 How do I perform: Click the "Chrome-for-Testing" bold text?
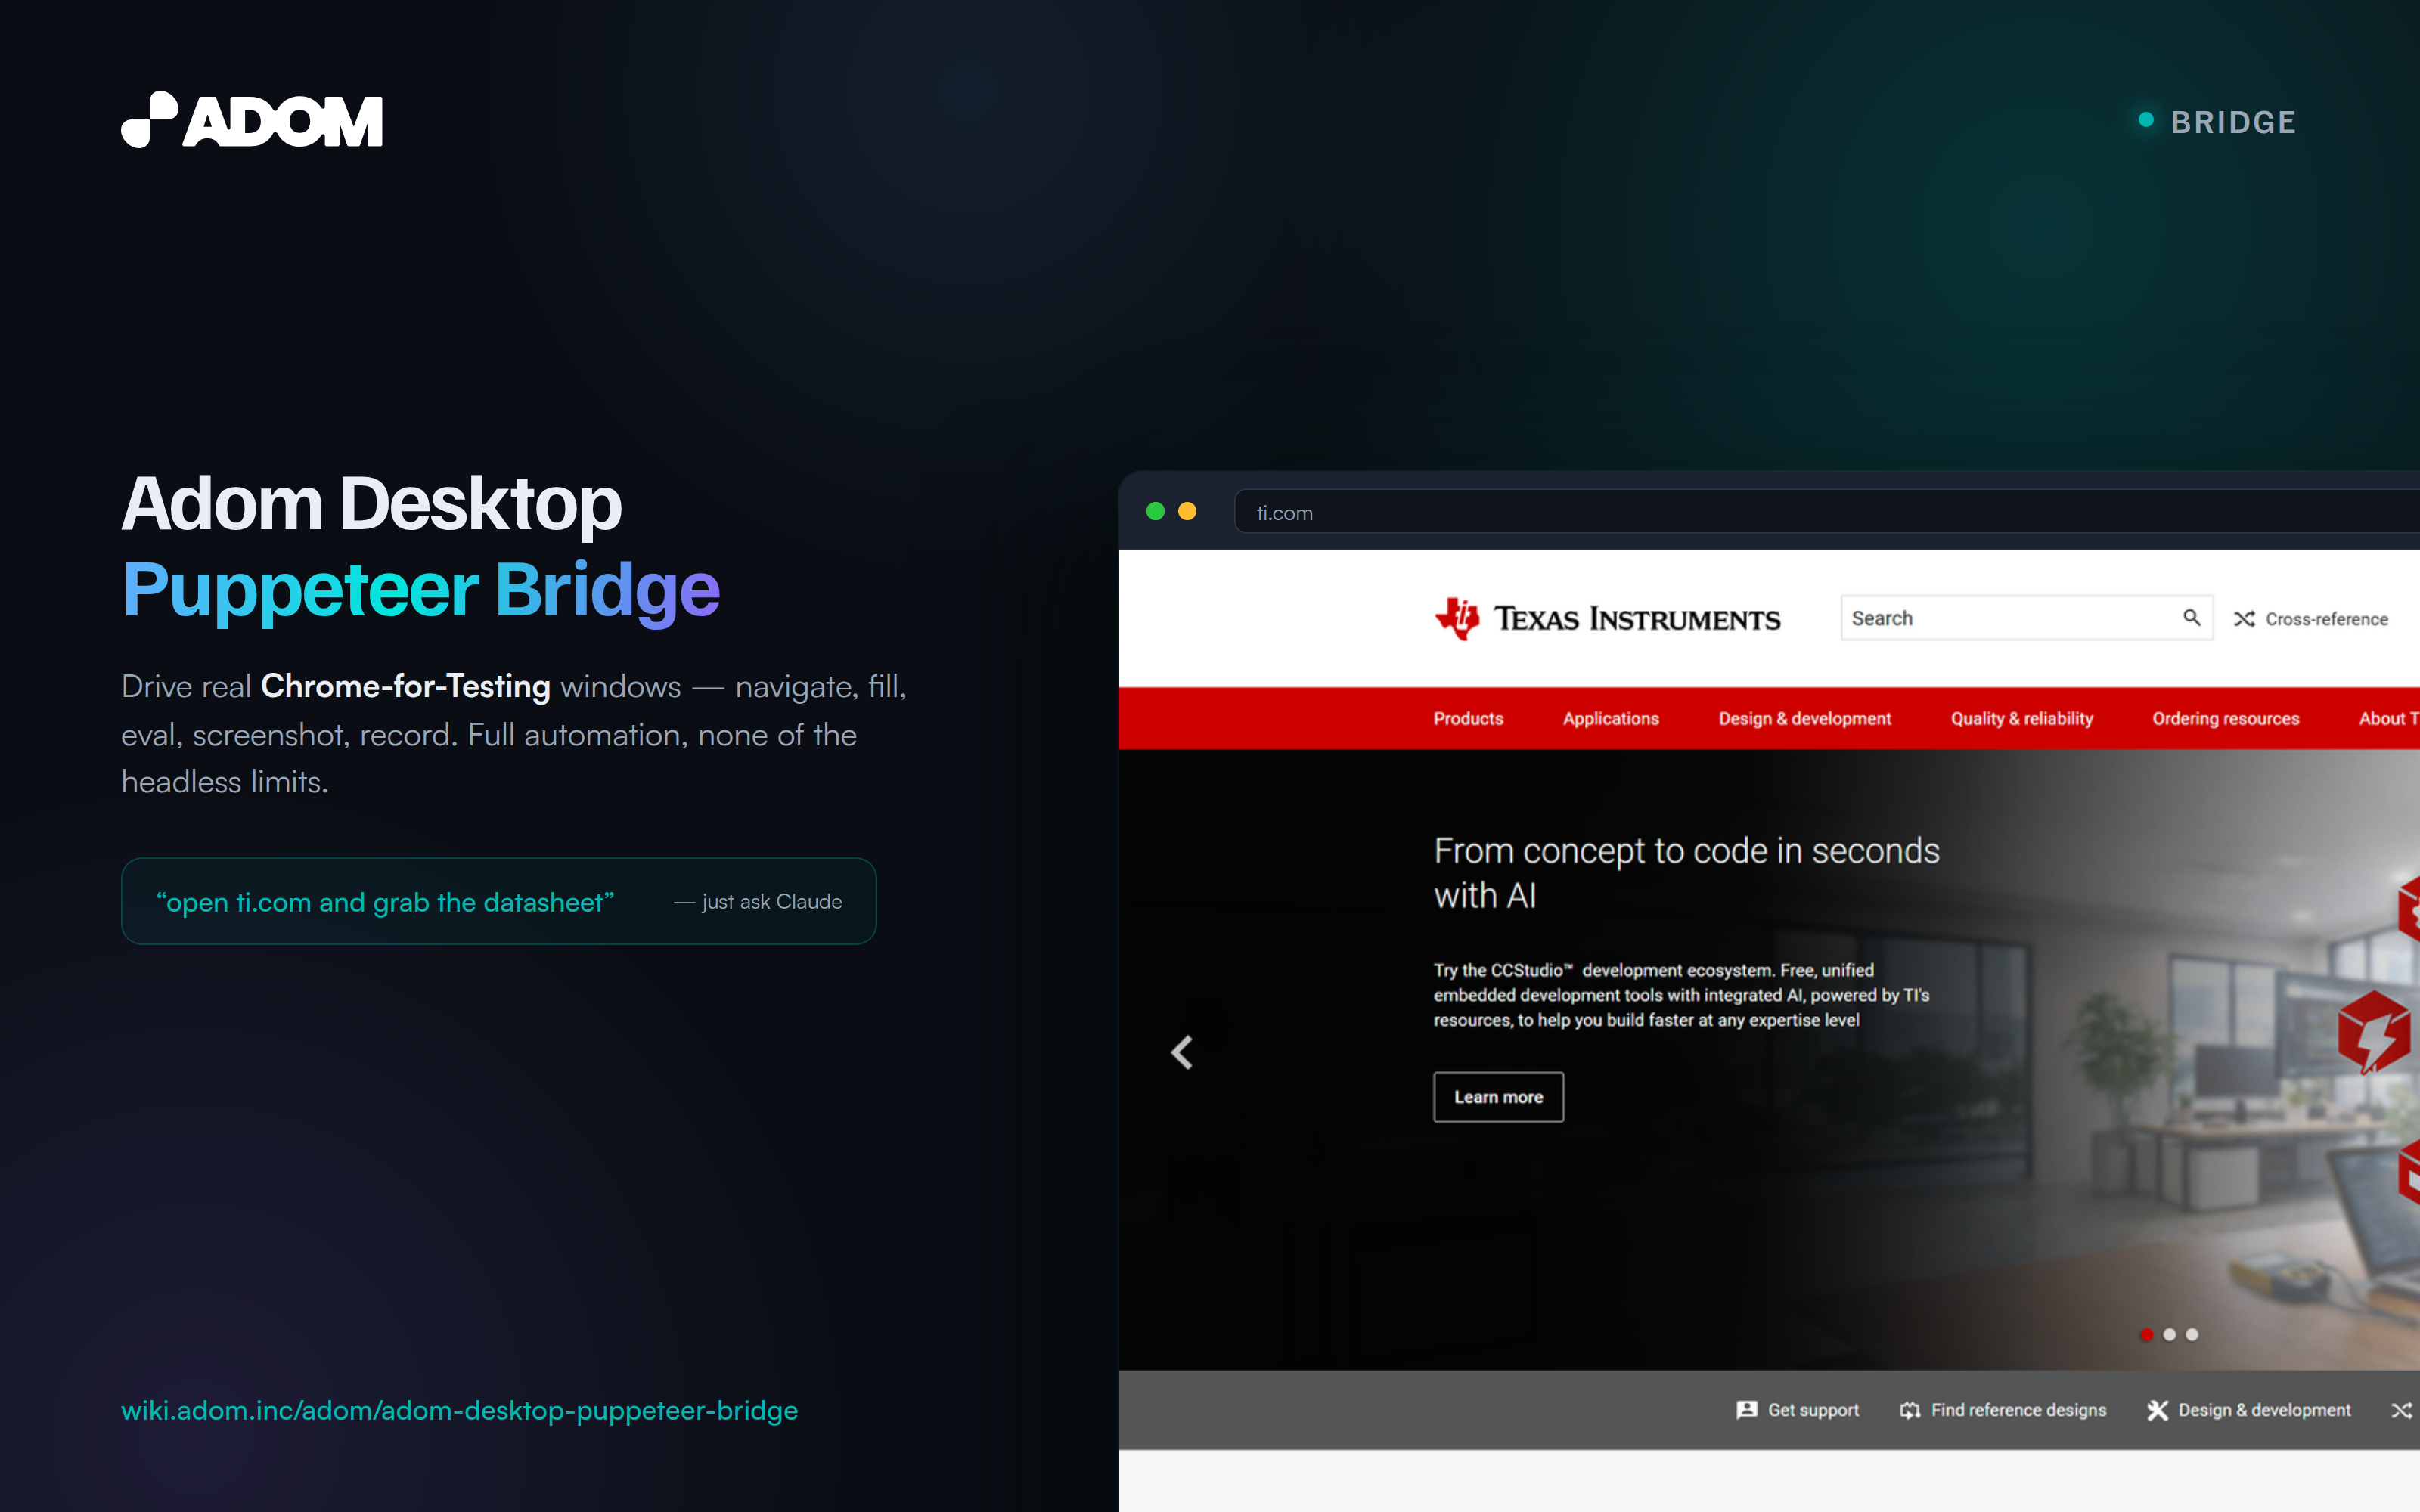click(405, 687)
